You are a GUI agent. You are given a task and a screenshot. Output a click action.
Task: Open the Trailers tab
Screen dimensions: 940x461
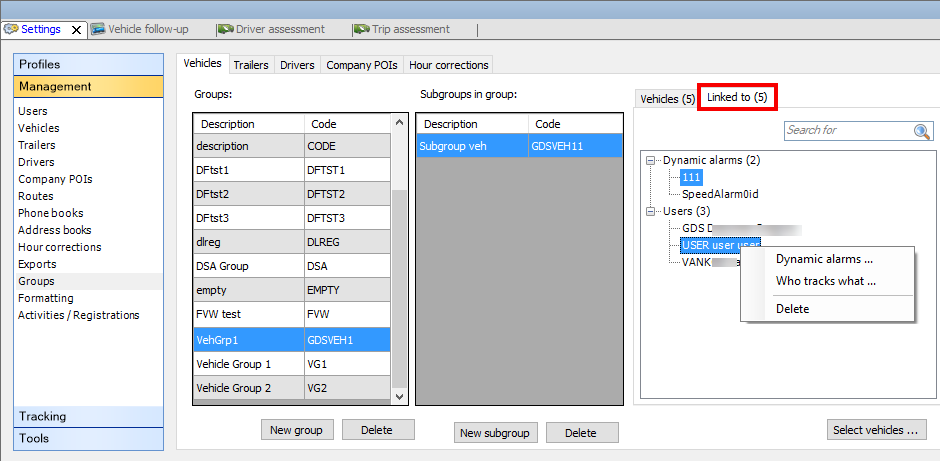click(x=251, y=65)
